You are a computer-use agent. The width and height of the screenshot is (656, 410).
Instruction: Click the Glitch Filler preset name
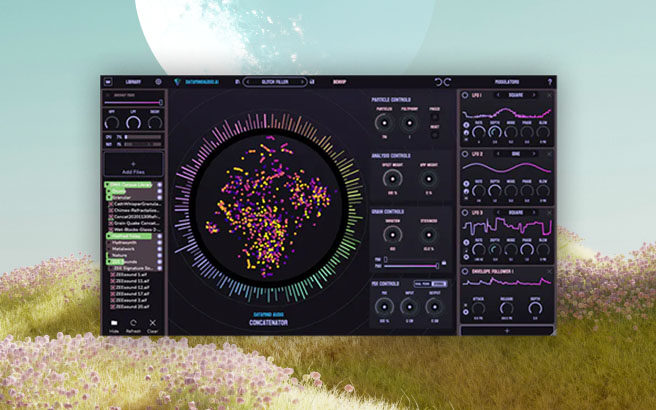pyautogui.click(x=275, y=82)
